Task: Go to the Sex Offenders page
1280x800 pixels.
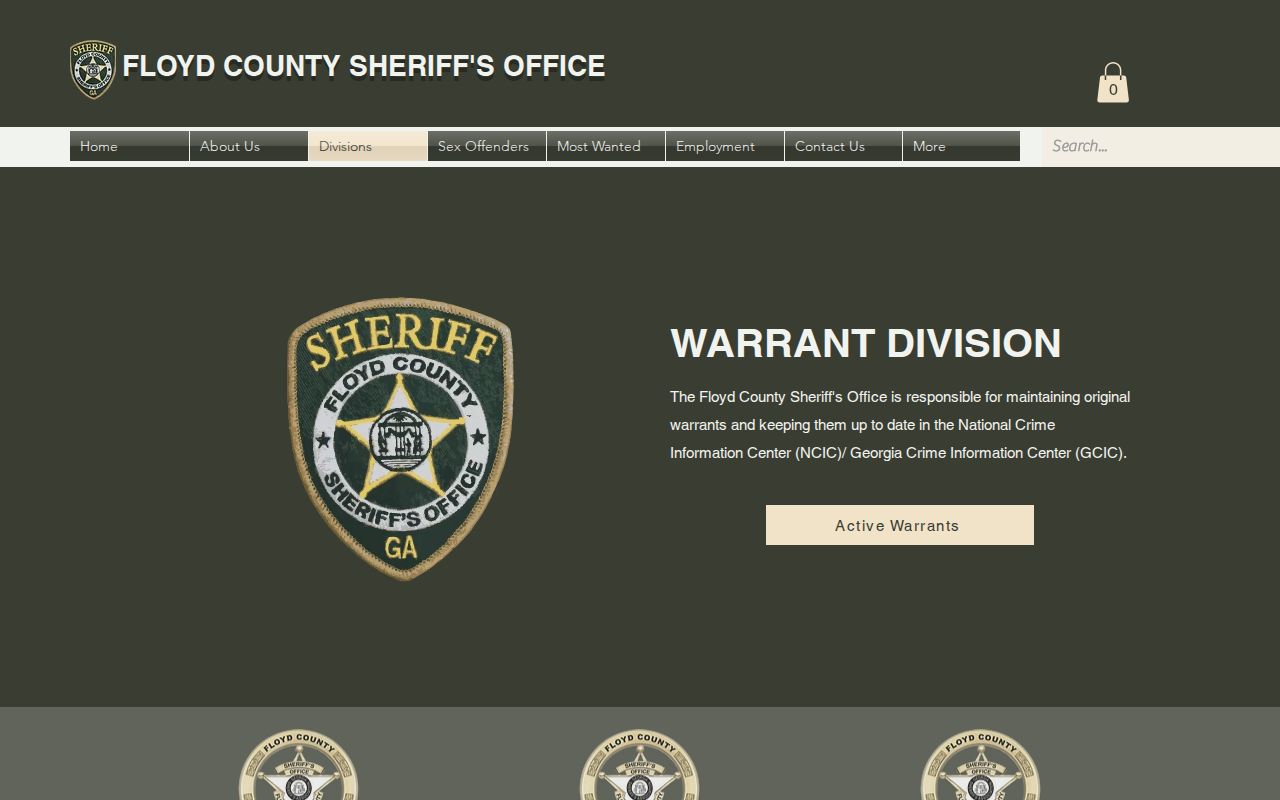Action: [486, 146]
